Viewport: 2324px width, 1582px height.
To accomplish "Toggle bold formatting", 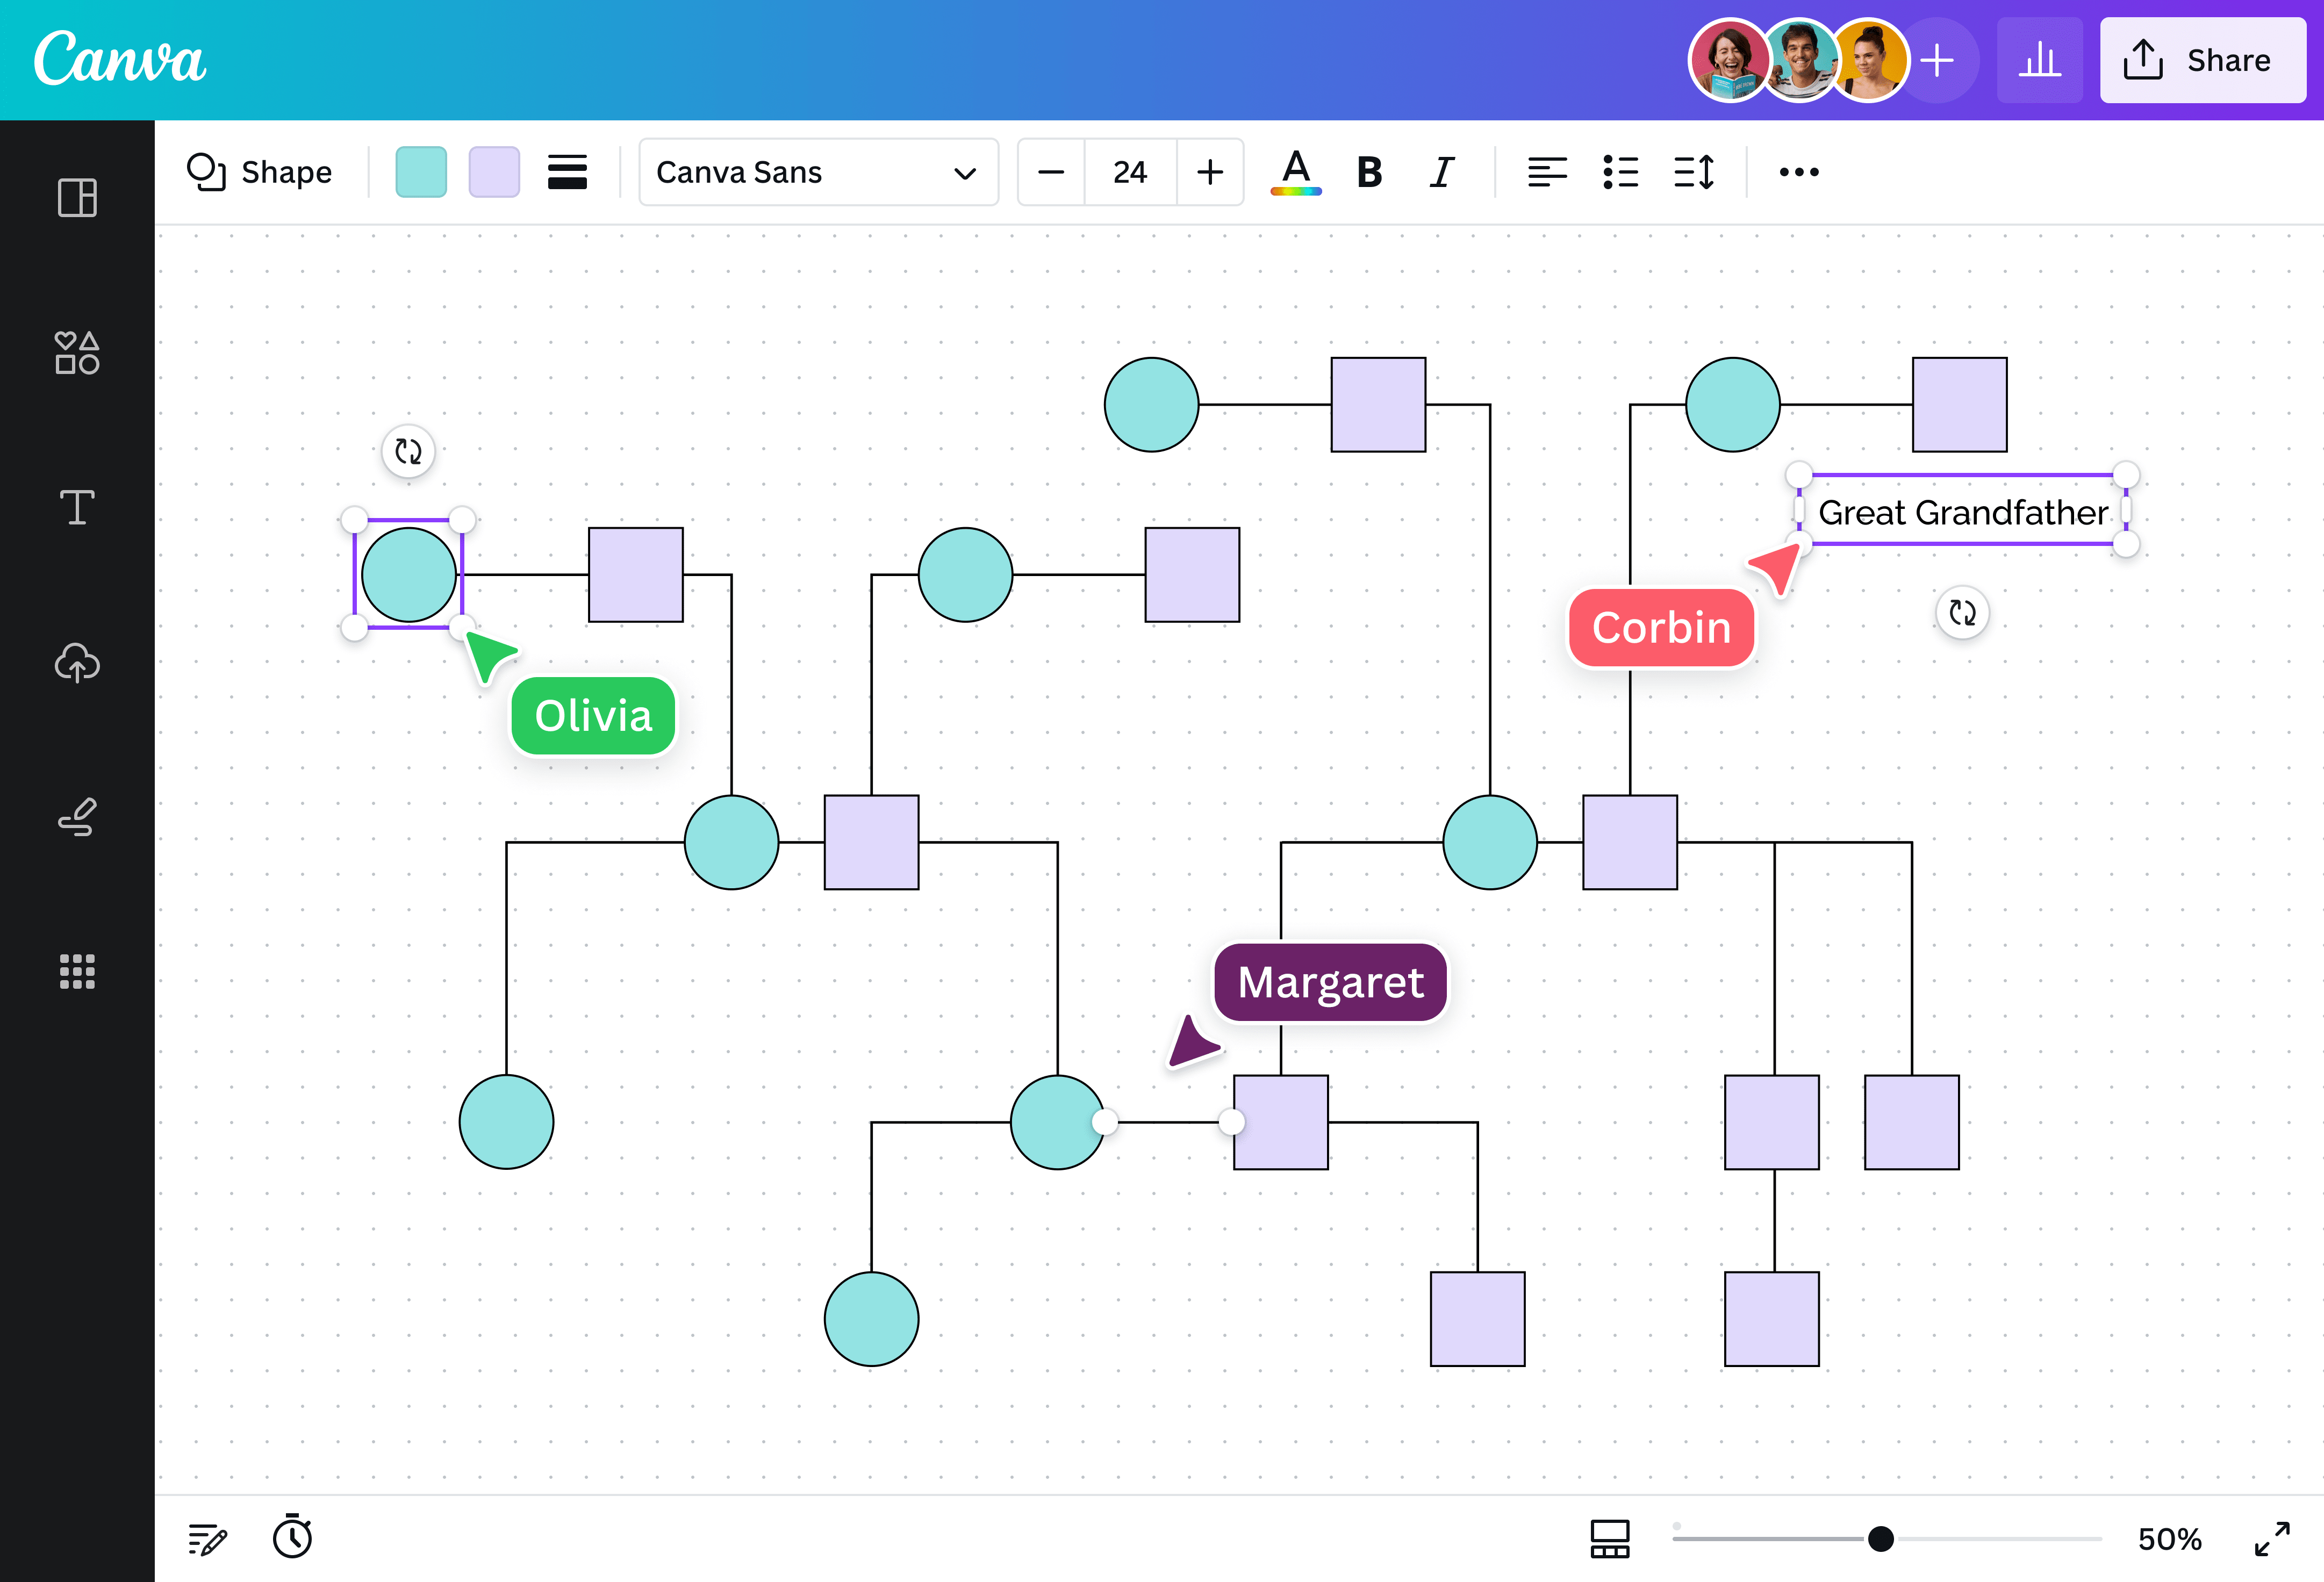I will click(x=1369, y=172).
